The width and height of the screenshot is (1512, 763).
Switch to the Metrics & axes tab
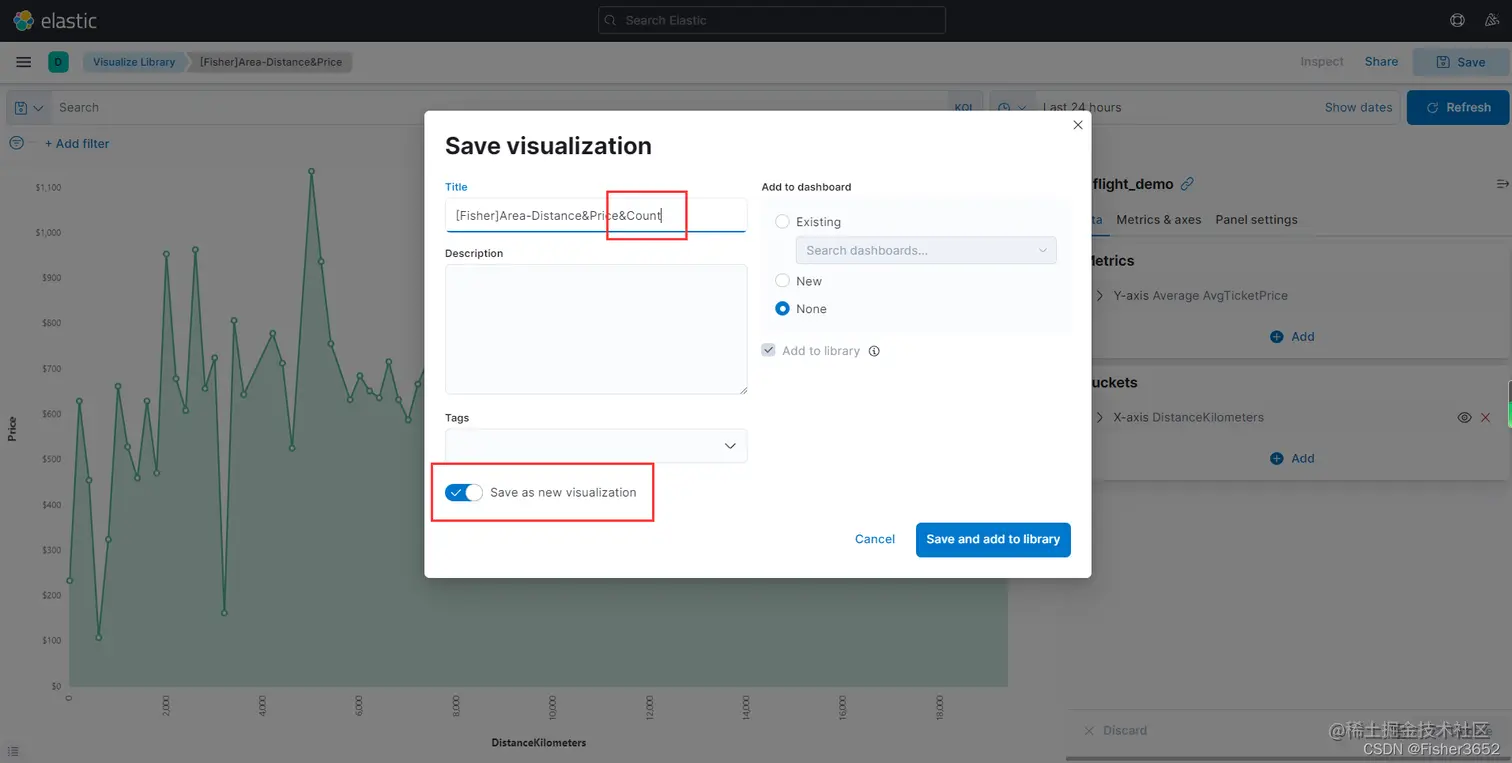pyautogui.click(x=1158, y=219)
